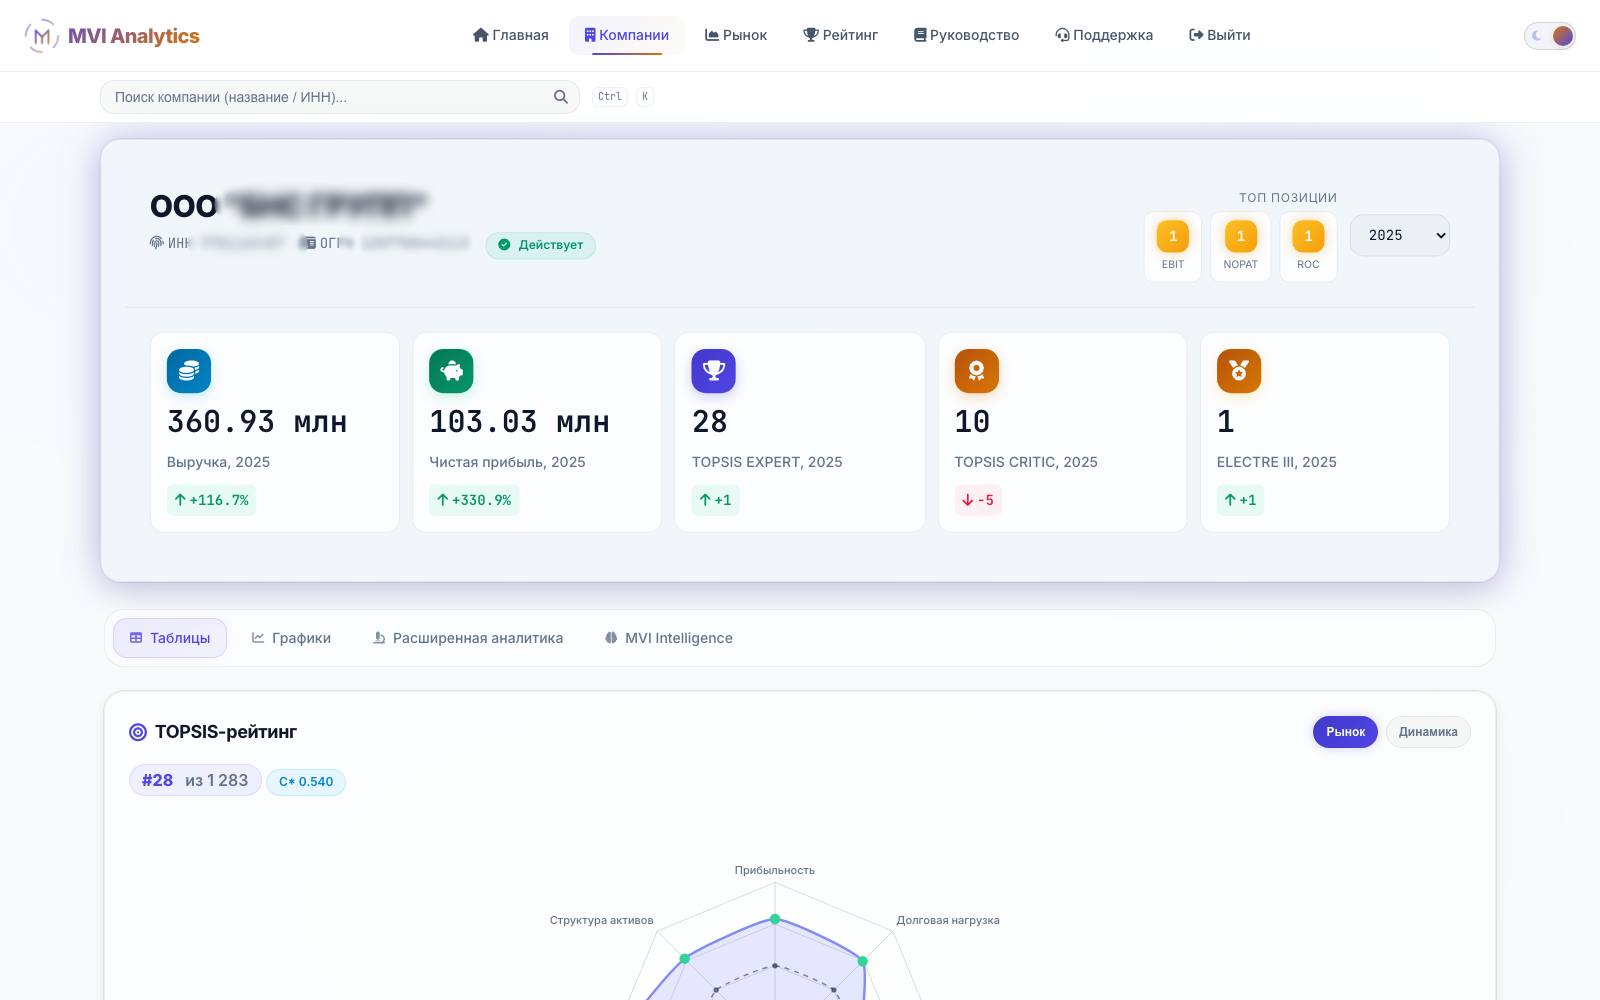
Task: Click the TOPSIS-рейтинг heading text
Action: 226,732
